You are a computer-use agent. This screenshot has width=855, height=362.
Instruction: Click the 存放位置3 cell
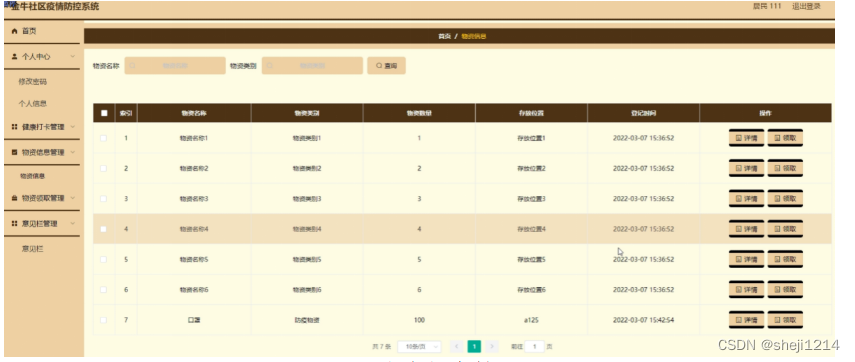(531, 199)
